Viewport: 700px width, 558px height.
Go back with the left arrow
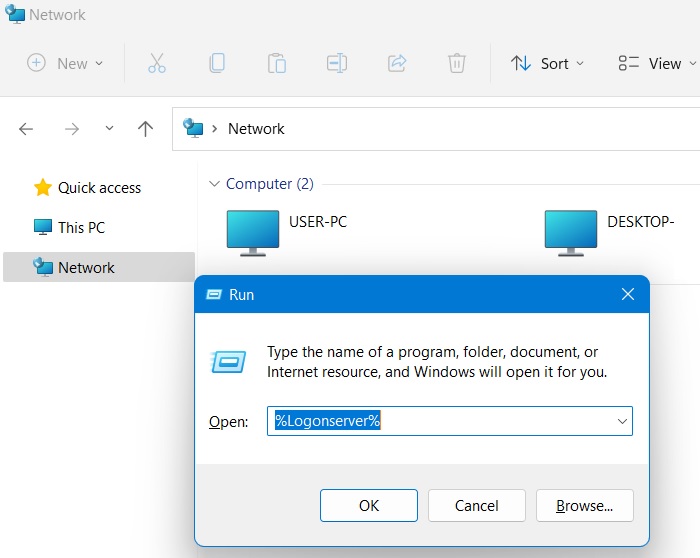click(26, 129)
